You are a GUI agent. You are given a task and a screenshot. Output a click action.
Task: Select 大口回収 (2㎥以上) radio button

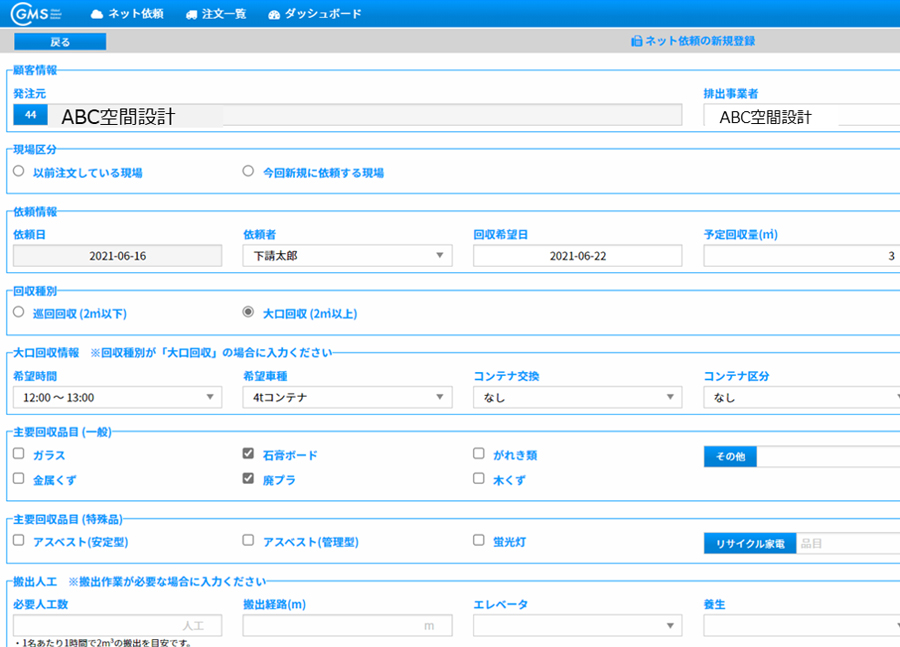248,312
